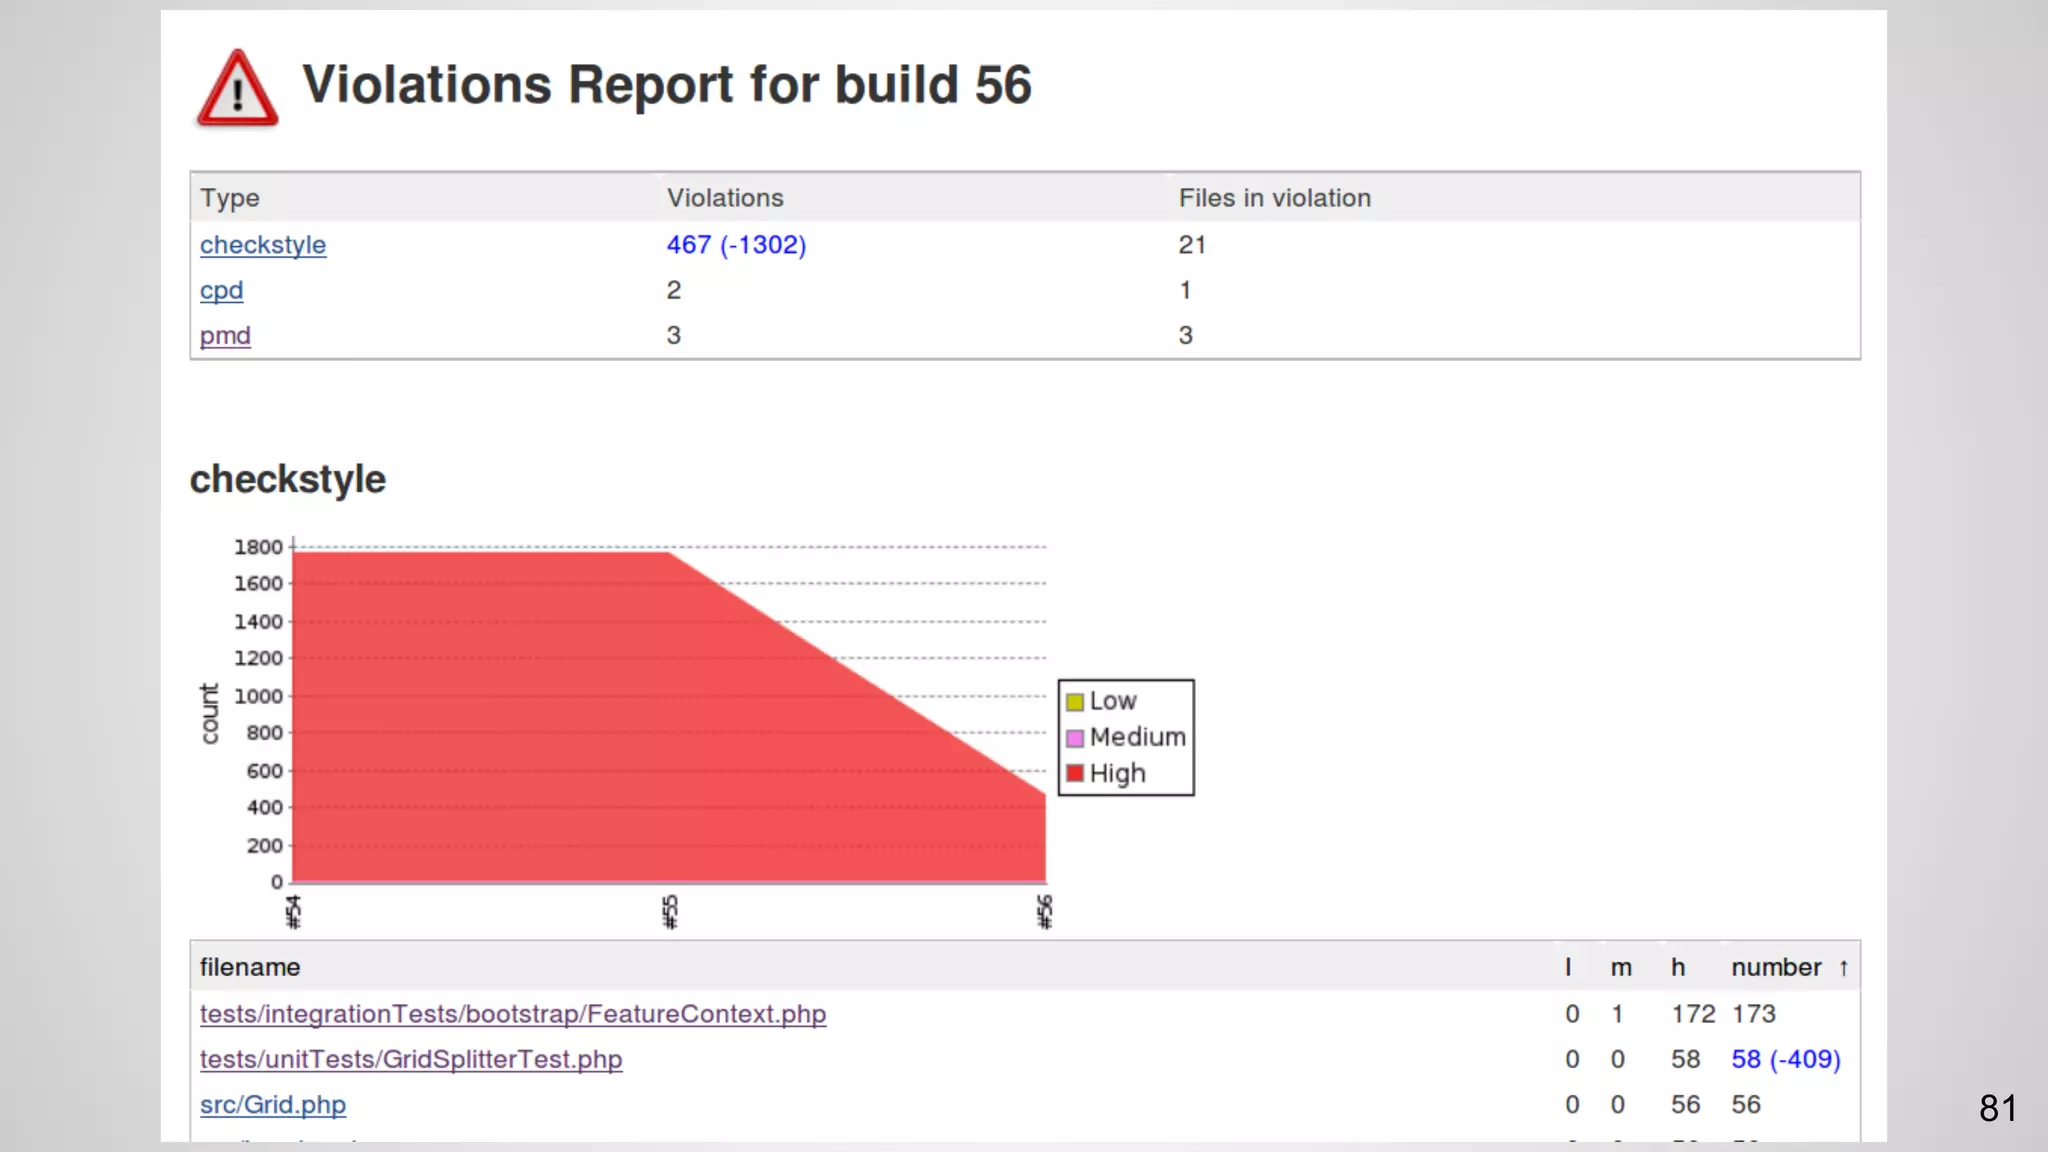Viewport: 2048px width, 1152px height.
Task: Open the cpd violations link
Action: (x=221, y=290)
